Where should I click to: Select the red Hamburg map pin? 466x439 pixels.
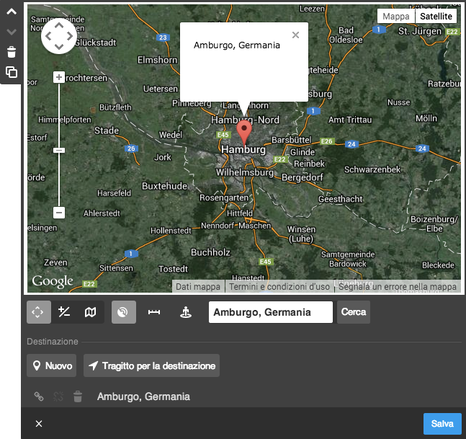244,133
